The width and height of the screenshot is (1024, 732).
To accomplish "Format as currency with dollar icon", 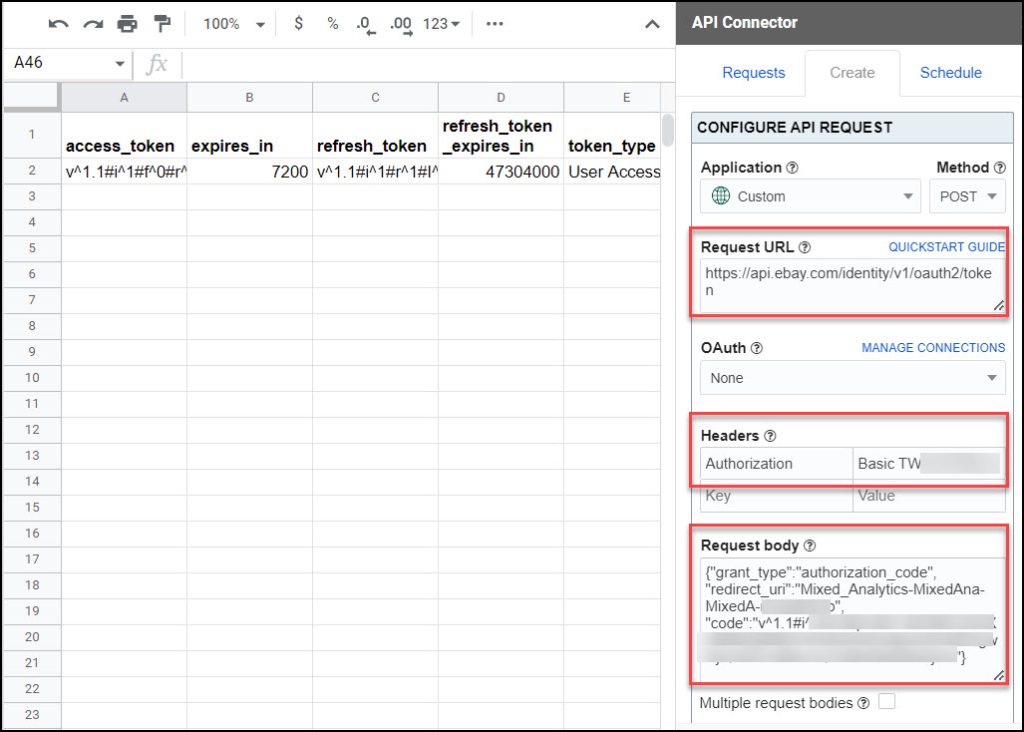I will [x=298, y=24].
